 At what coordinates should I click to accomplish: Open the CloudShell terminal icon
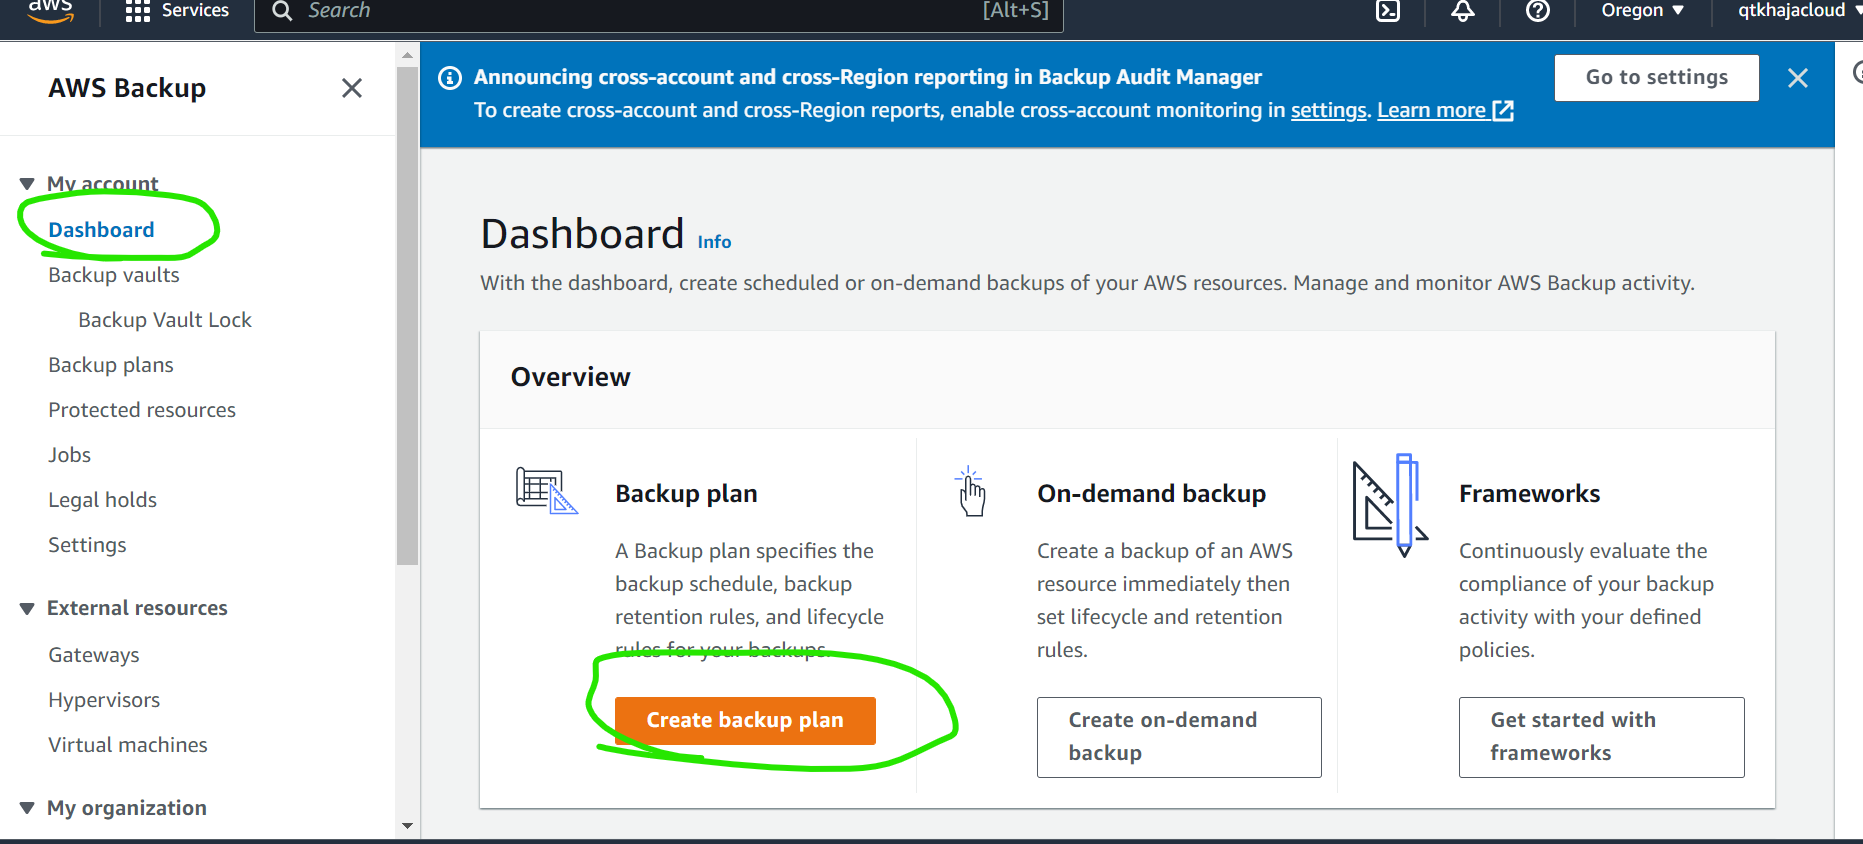coord(1388,10)
